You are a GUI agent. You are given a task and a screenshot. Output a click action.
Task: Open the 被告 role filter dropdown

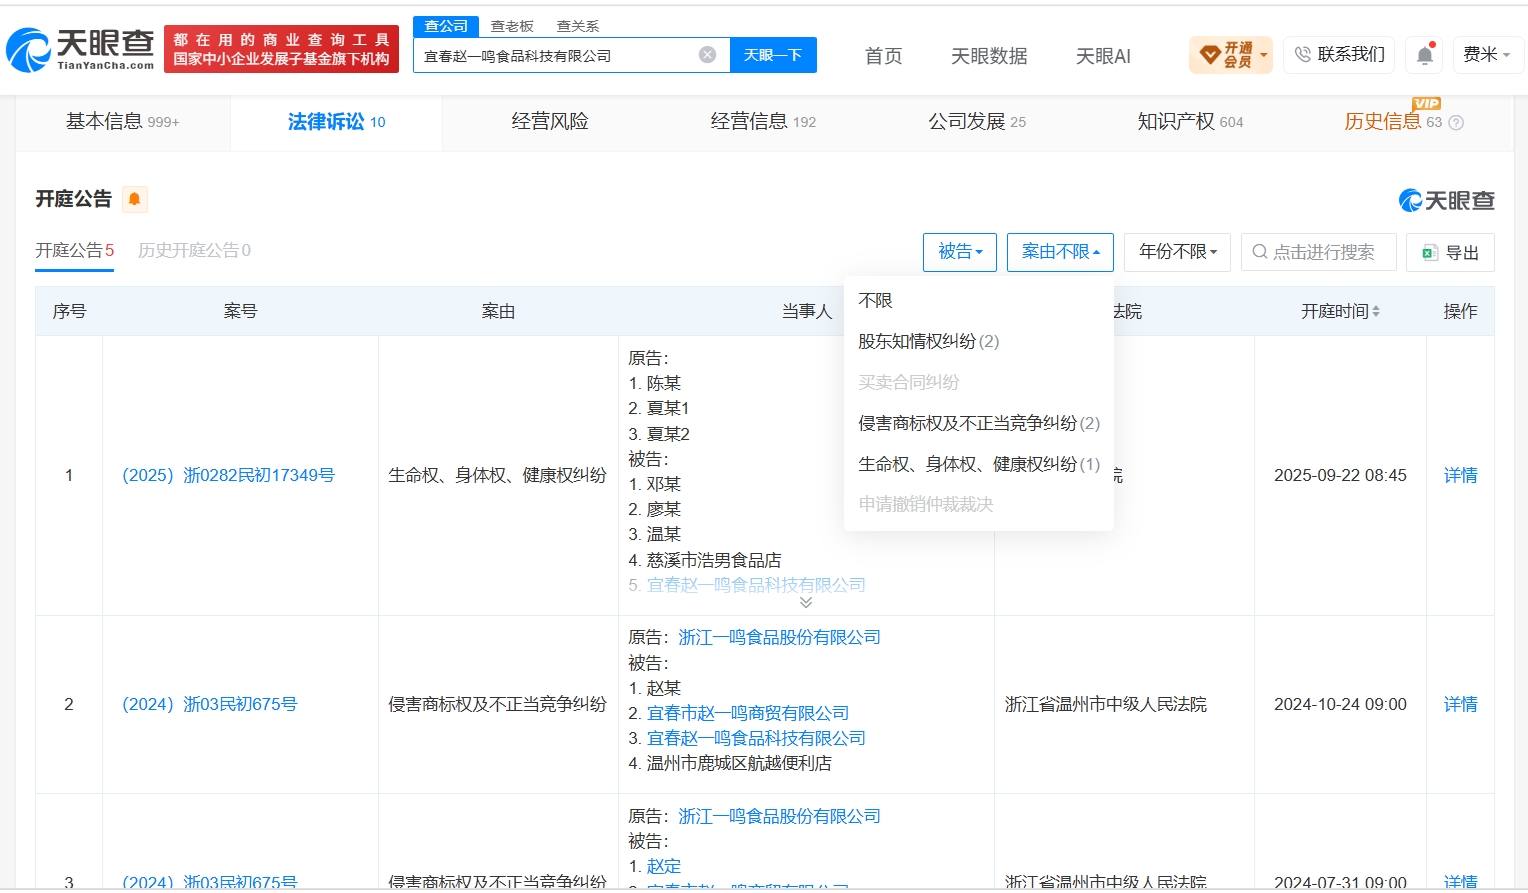pos(960,252)
